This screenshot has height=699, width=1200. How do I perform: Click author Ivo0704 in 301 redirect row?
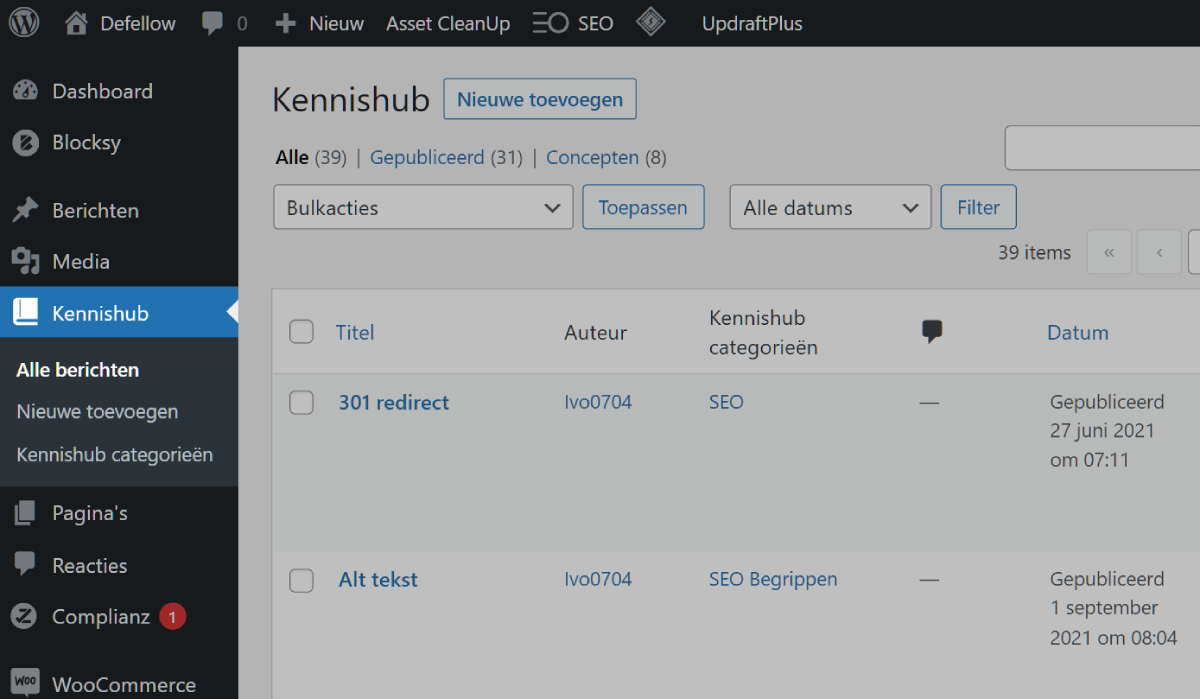coord(598,402)
